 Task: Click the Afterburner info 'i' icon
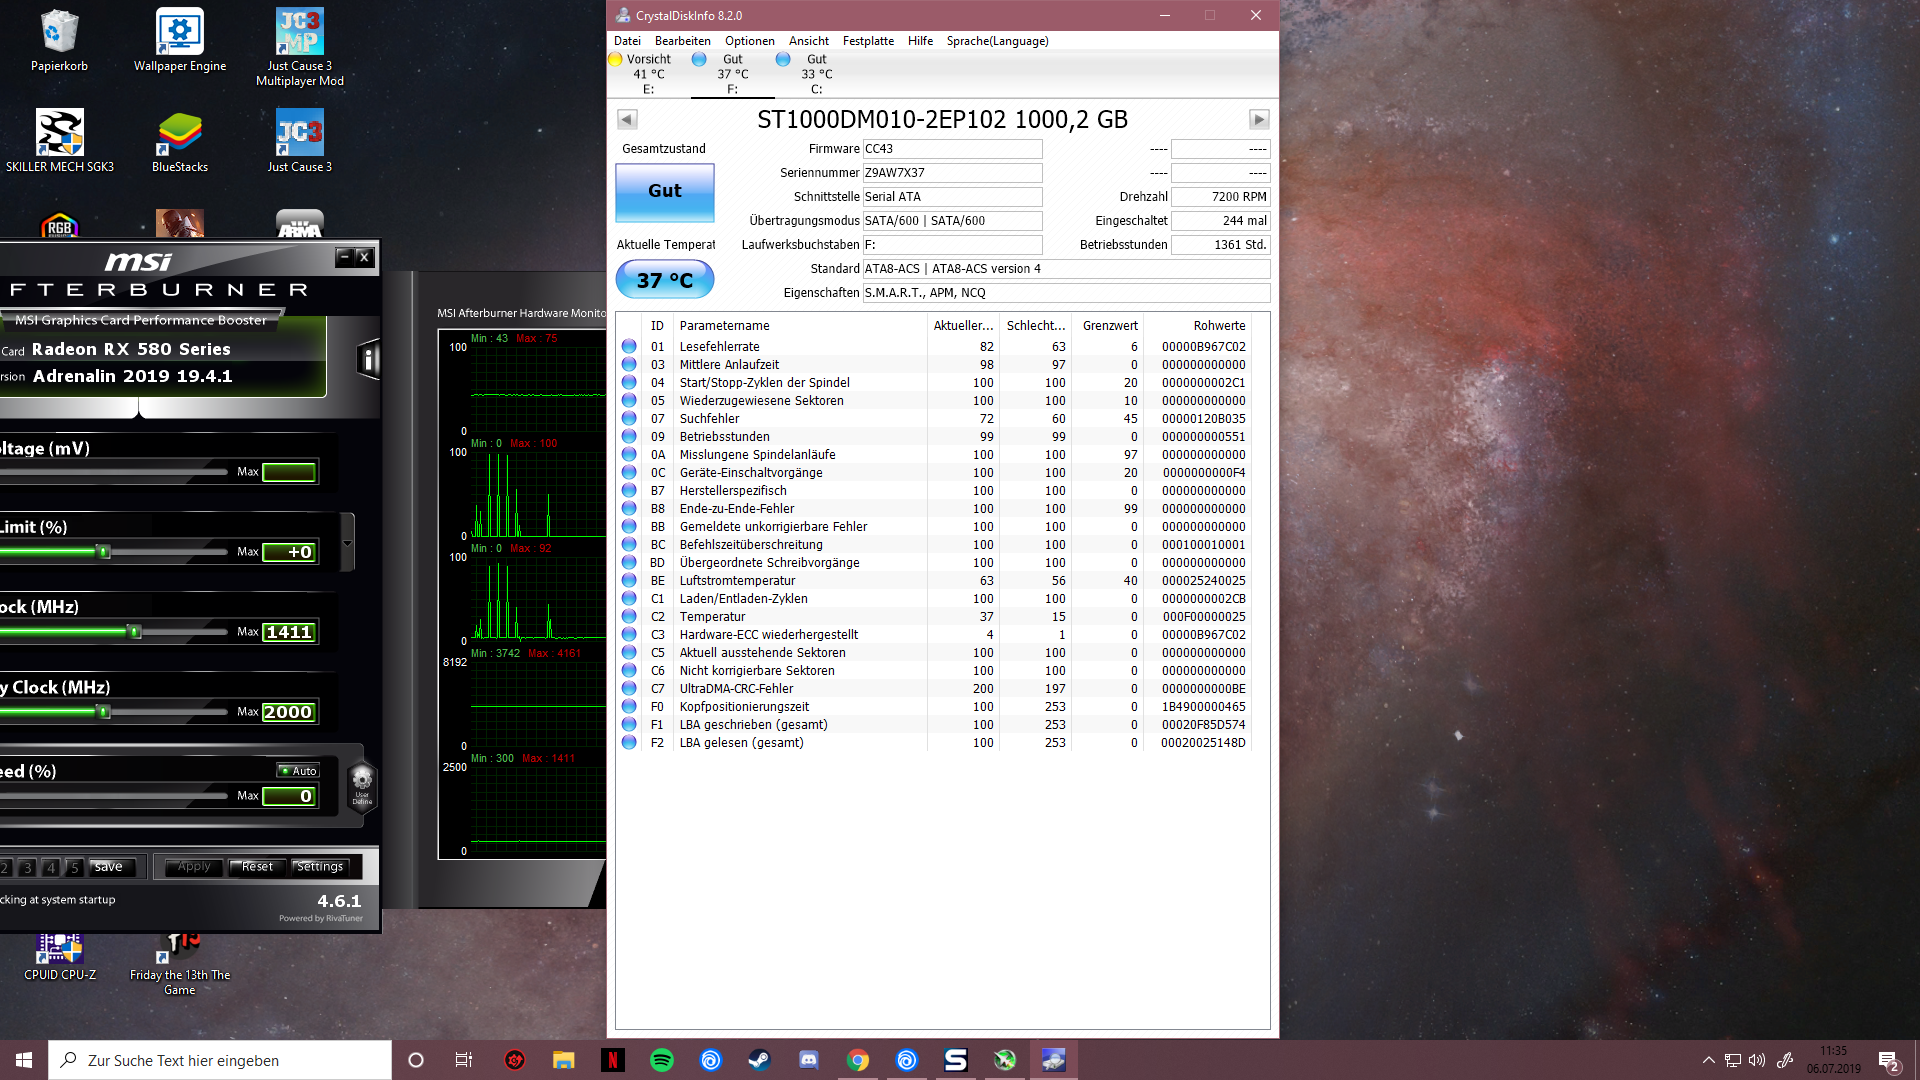point(368,360)
